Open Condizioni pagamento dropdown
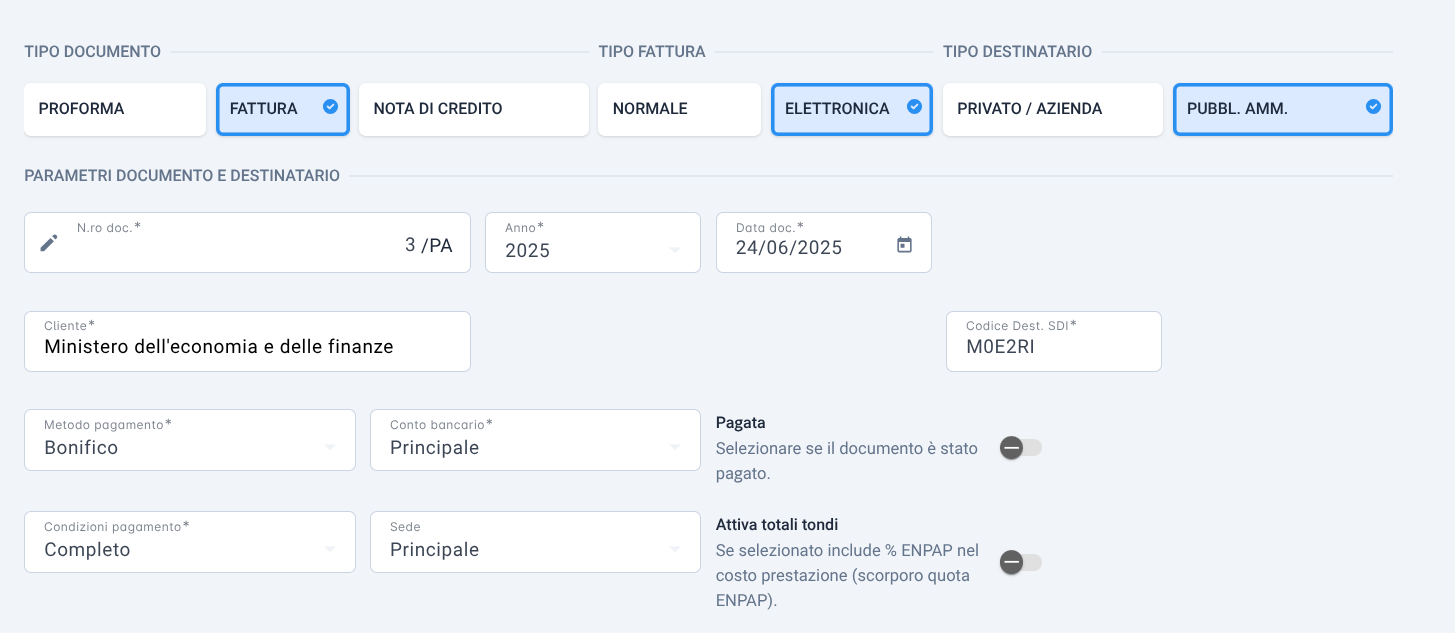This screenshot has width=1455, height=633. point(190,542)
